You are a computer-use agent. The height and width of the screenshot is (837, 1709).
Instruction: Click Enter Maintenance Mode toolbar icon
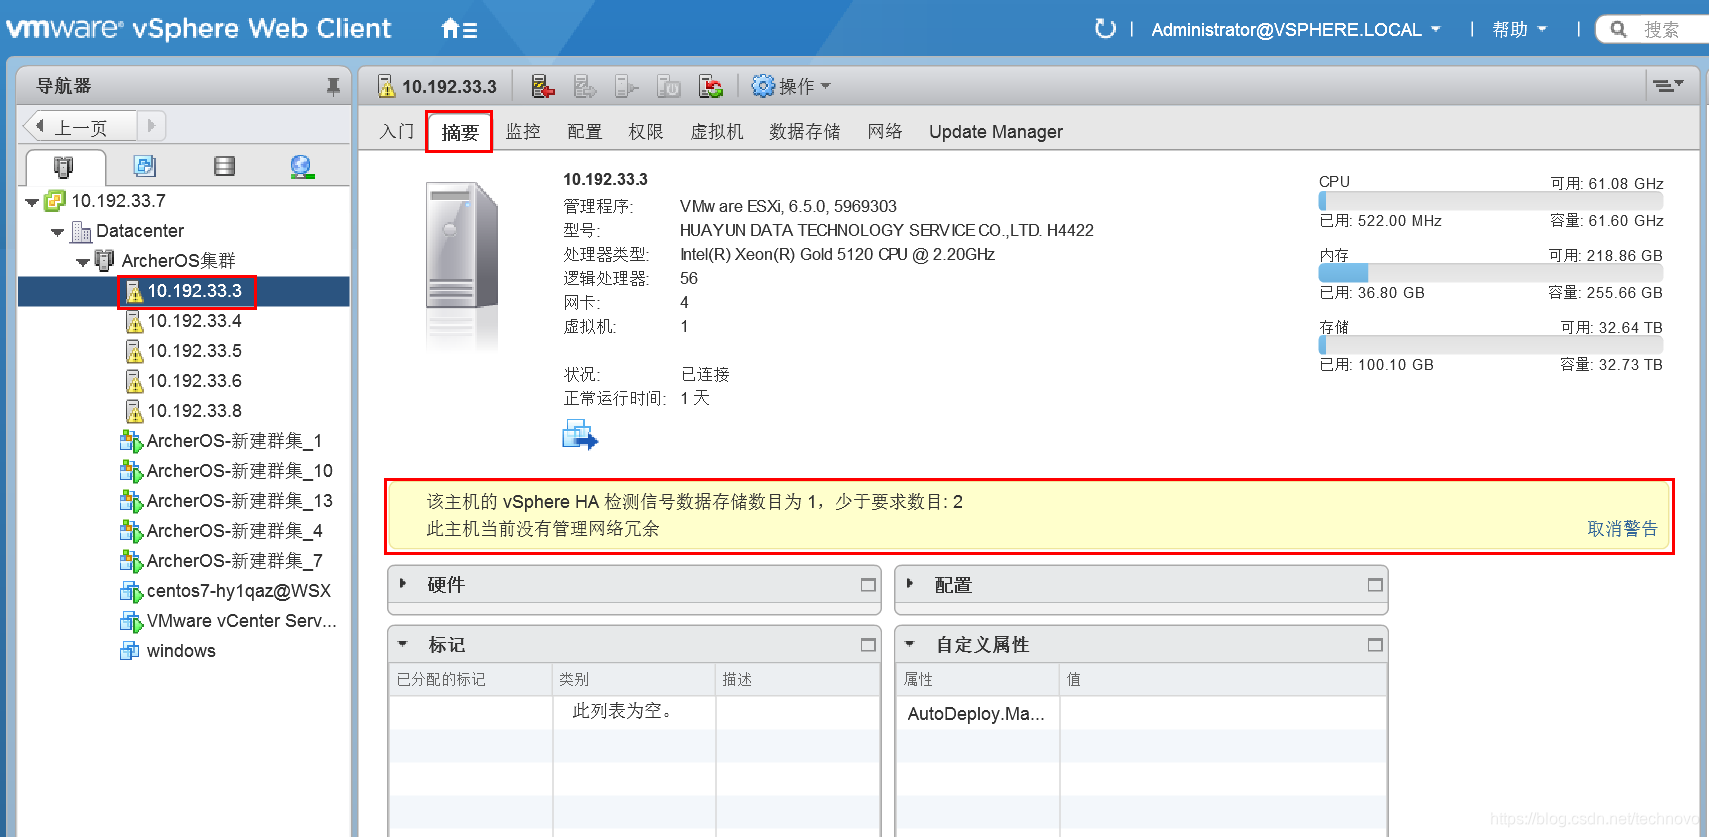click(543, 87)
